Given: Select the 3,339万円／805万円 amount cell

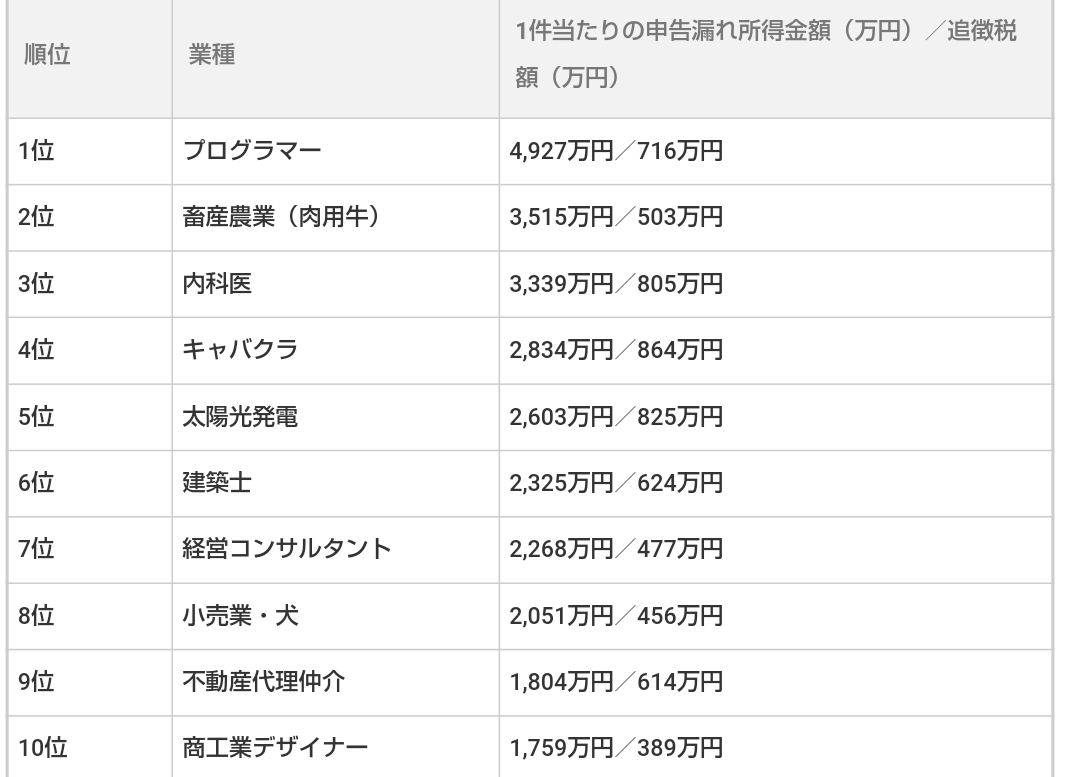Looking at the screenshot, I should click(x=616, y=284).
